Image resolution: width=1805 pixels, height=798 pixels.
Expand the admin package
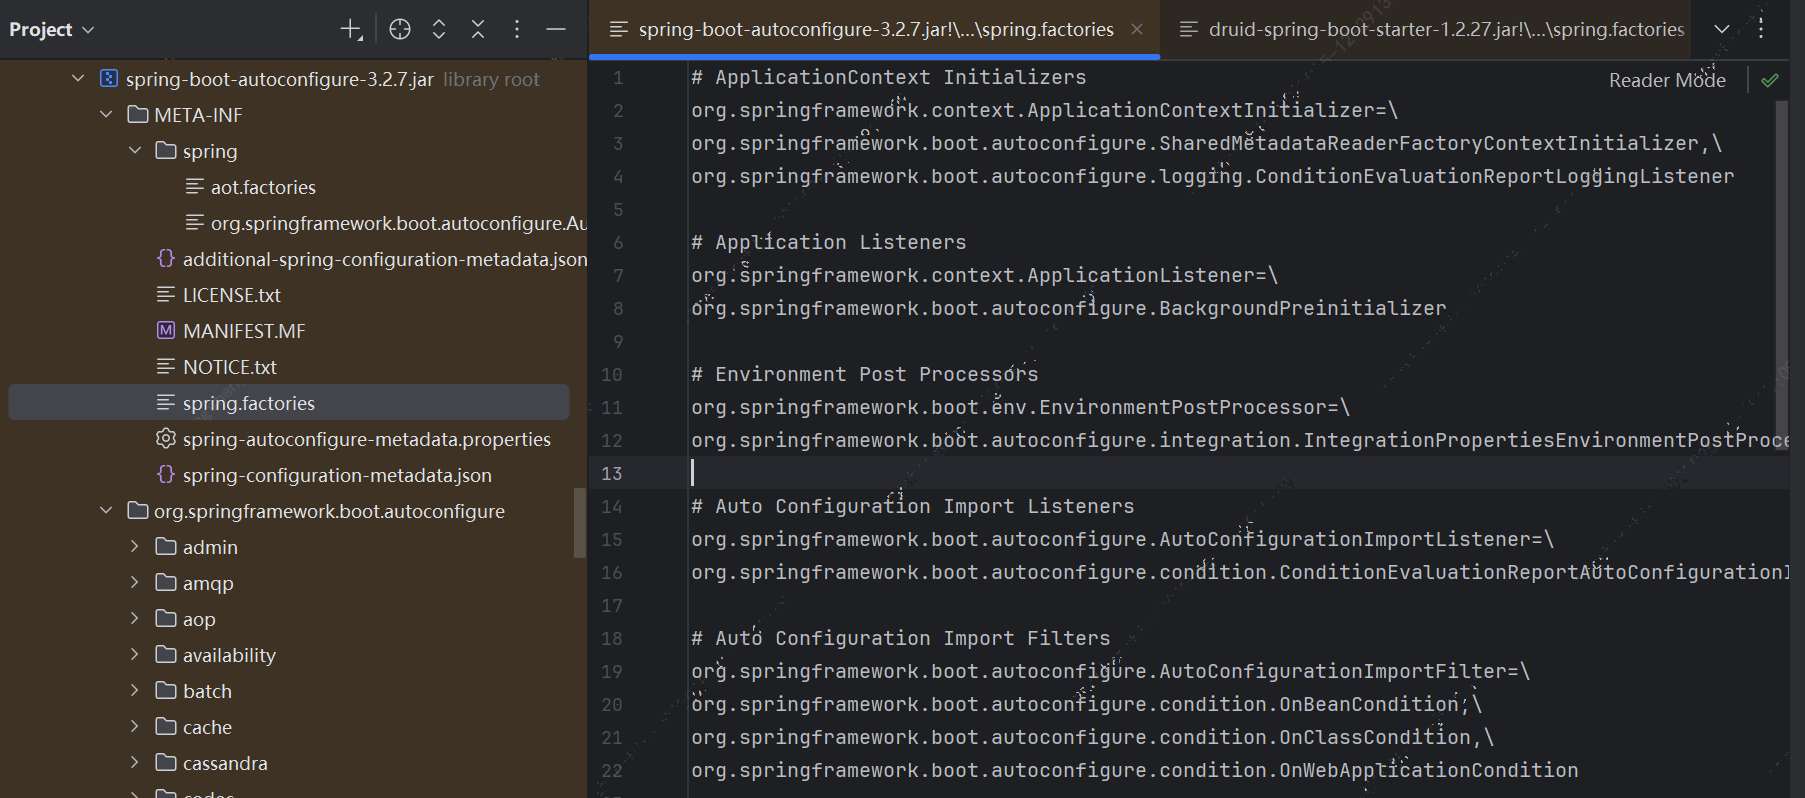[135, 547]
